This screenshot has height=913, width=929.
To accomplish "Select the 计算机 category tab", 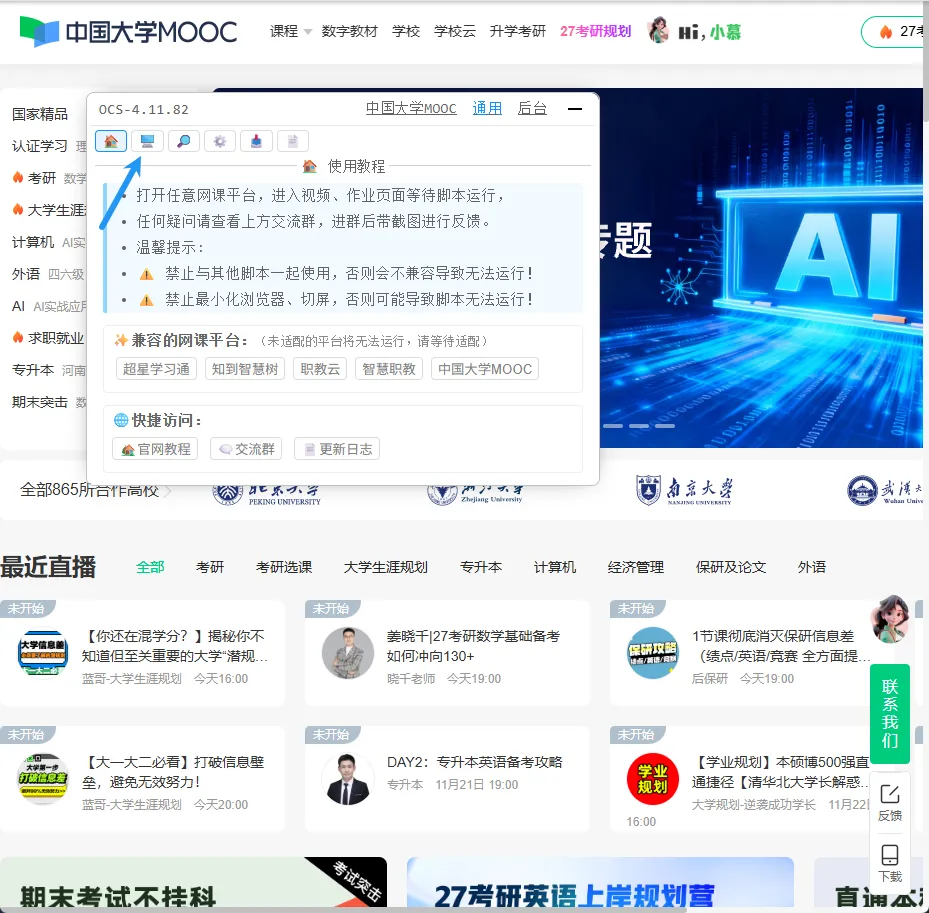I will (554, 567).
